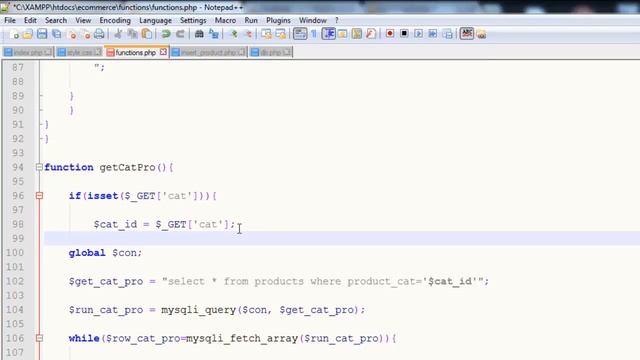Switch to the style.css tab

coord(79,52)
